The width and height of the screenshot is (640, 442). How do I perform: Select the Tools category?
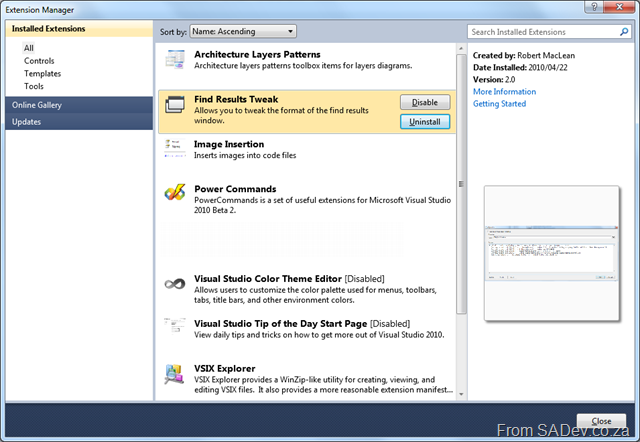click(36, 87)
